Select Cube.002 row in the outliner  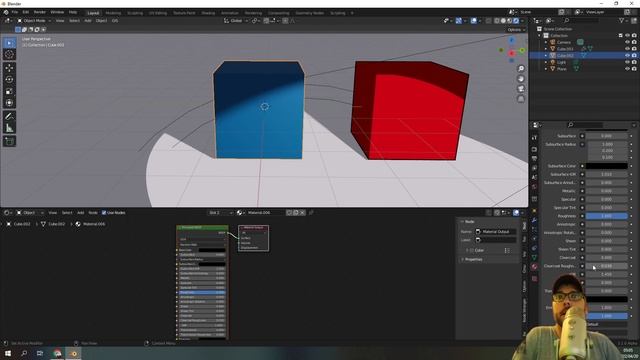tap(584, 56)
